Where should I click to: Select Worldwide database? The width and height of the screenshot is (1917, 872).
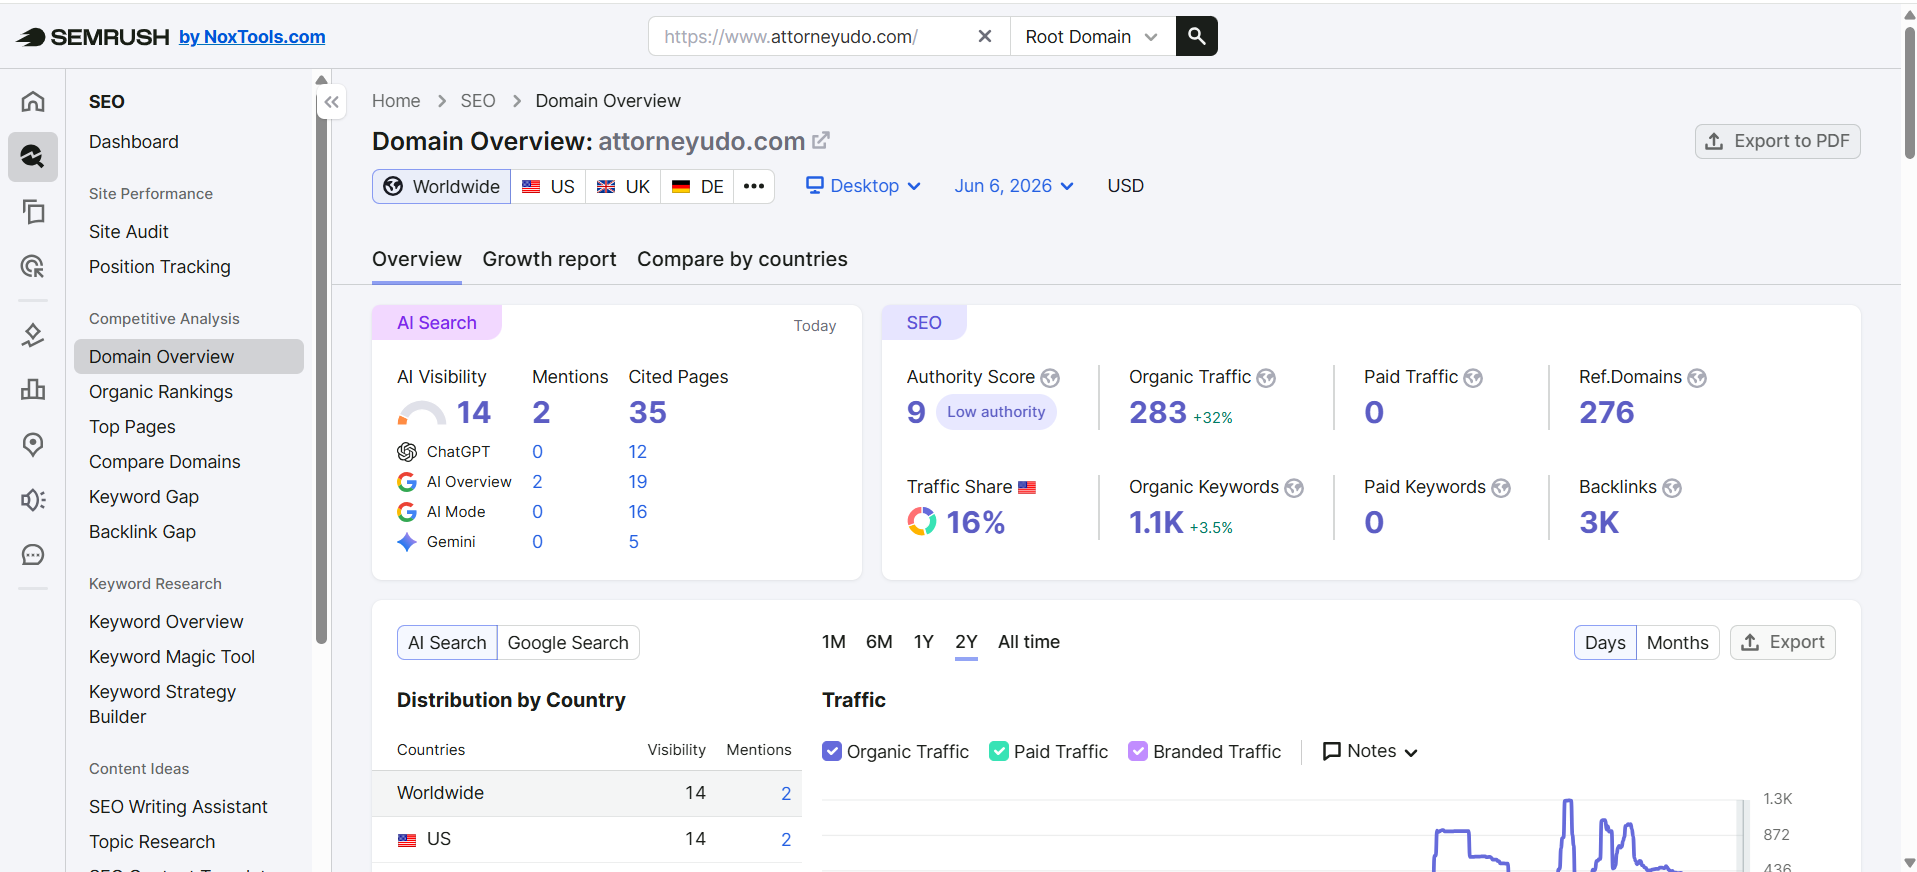442,186
